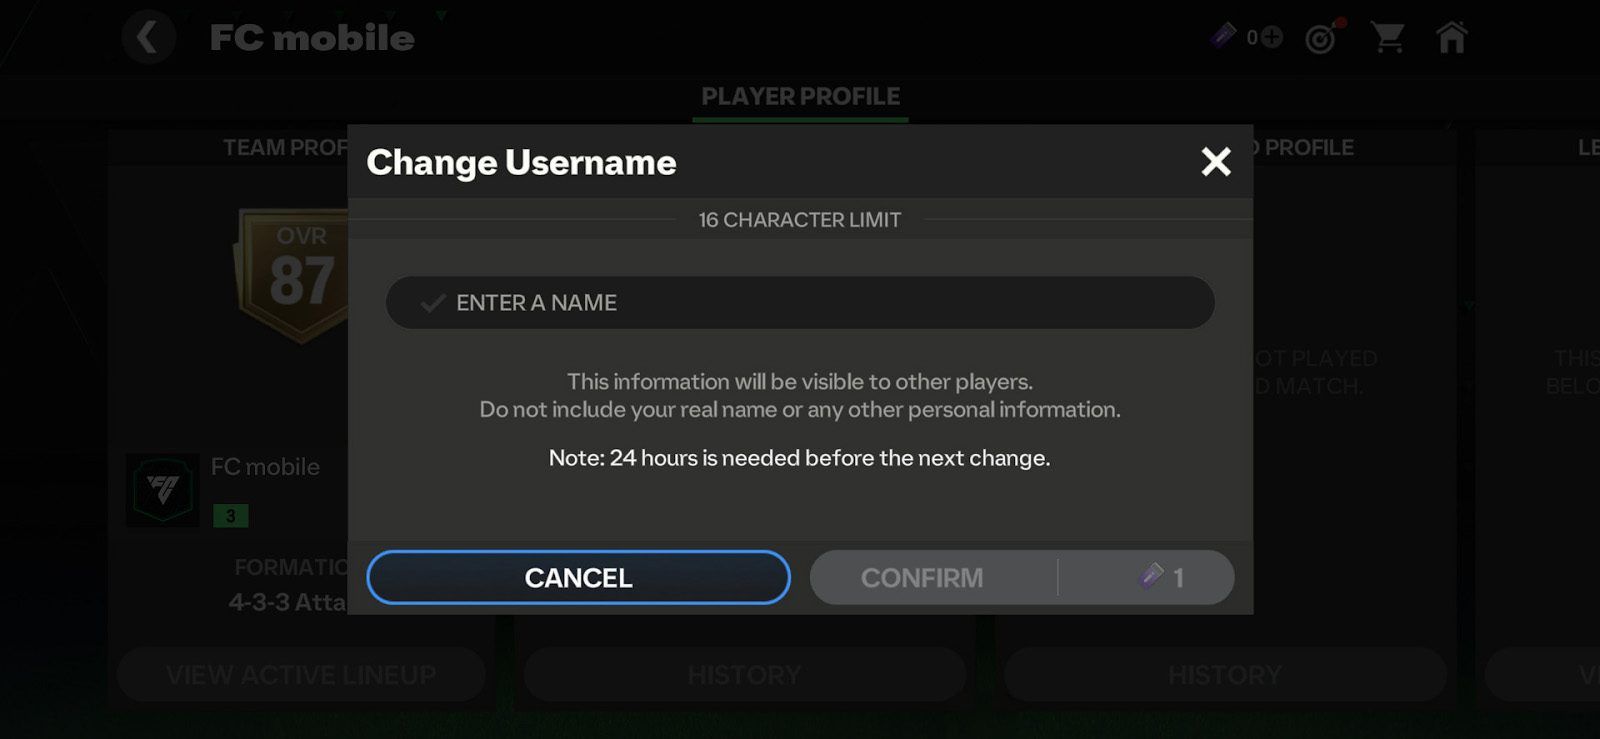This screenshot has height=739, width=1600.
Task: Click the back arrow beside FC mobile
Action: click(148, 38)
